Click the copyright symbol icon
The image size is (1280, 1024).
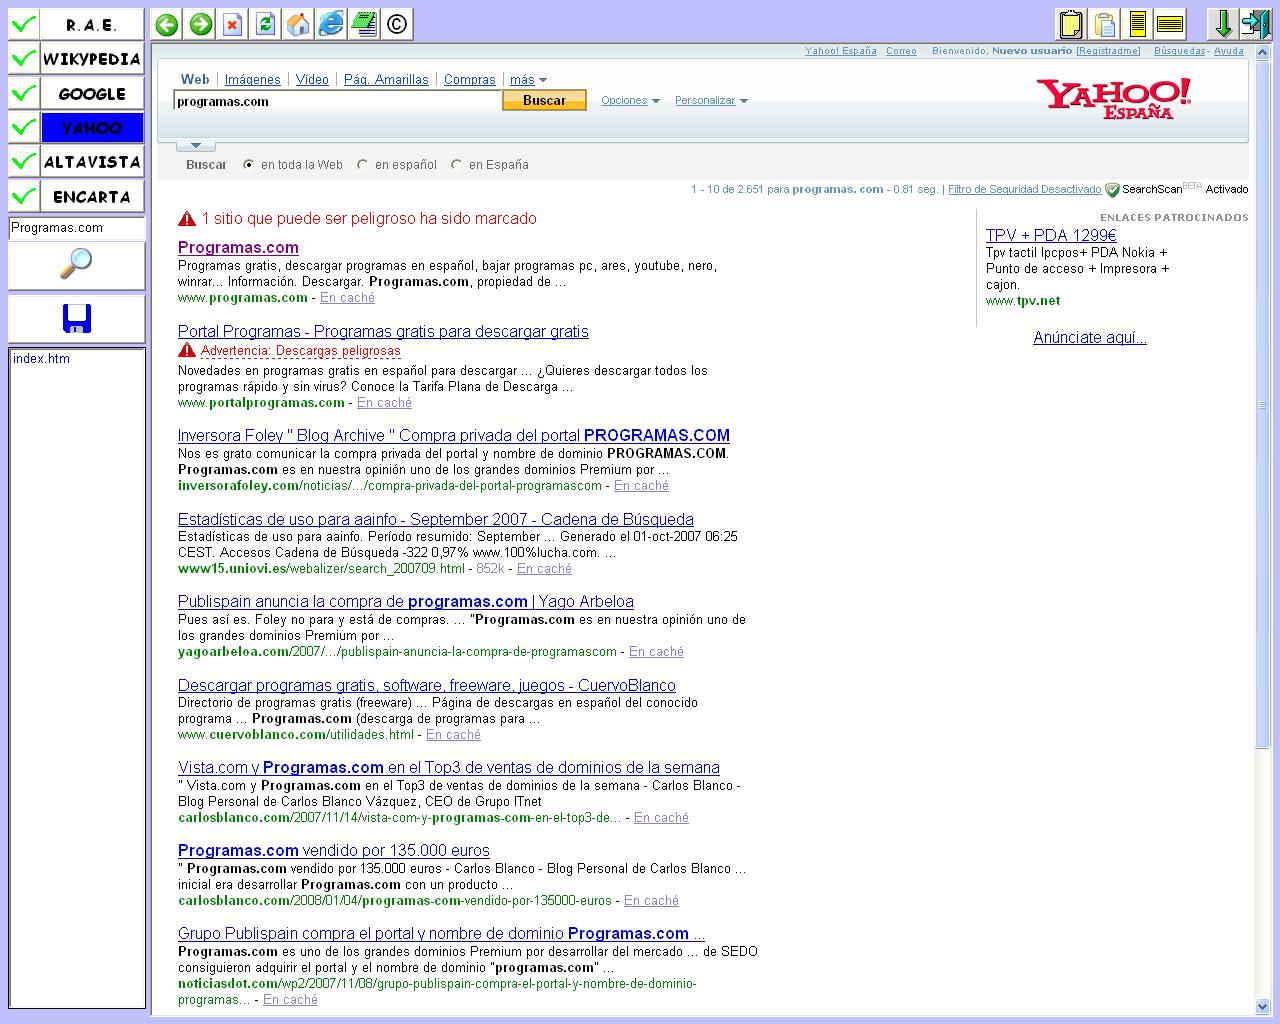[x=397, y=24]
